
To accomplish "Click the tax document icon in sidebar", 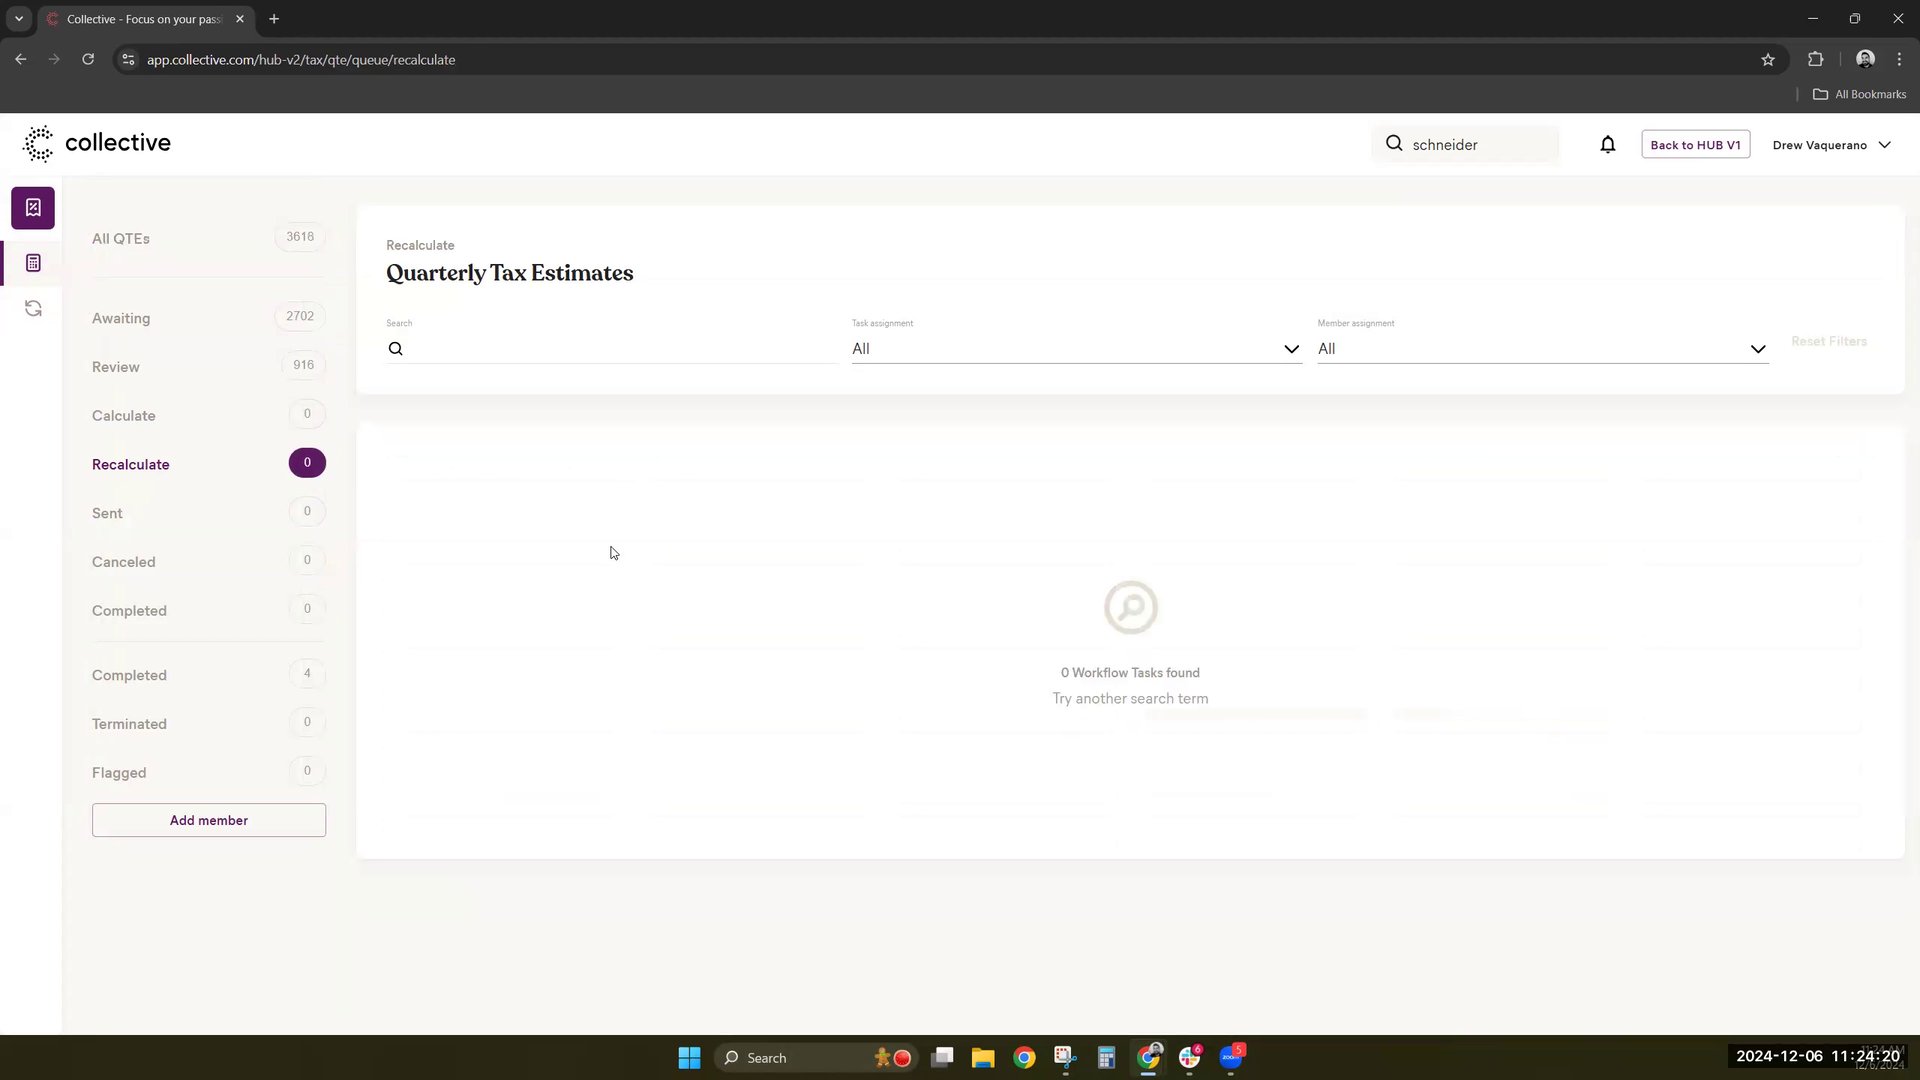I will click(x=33, y=208).
